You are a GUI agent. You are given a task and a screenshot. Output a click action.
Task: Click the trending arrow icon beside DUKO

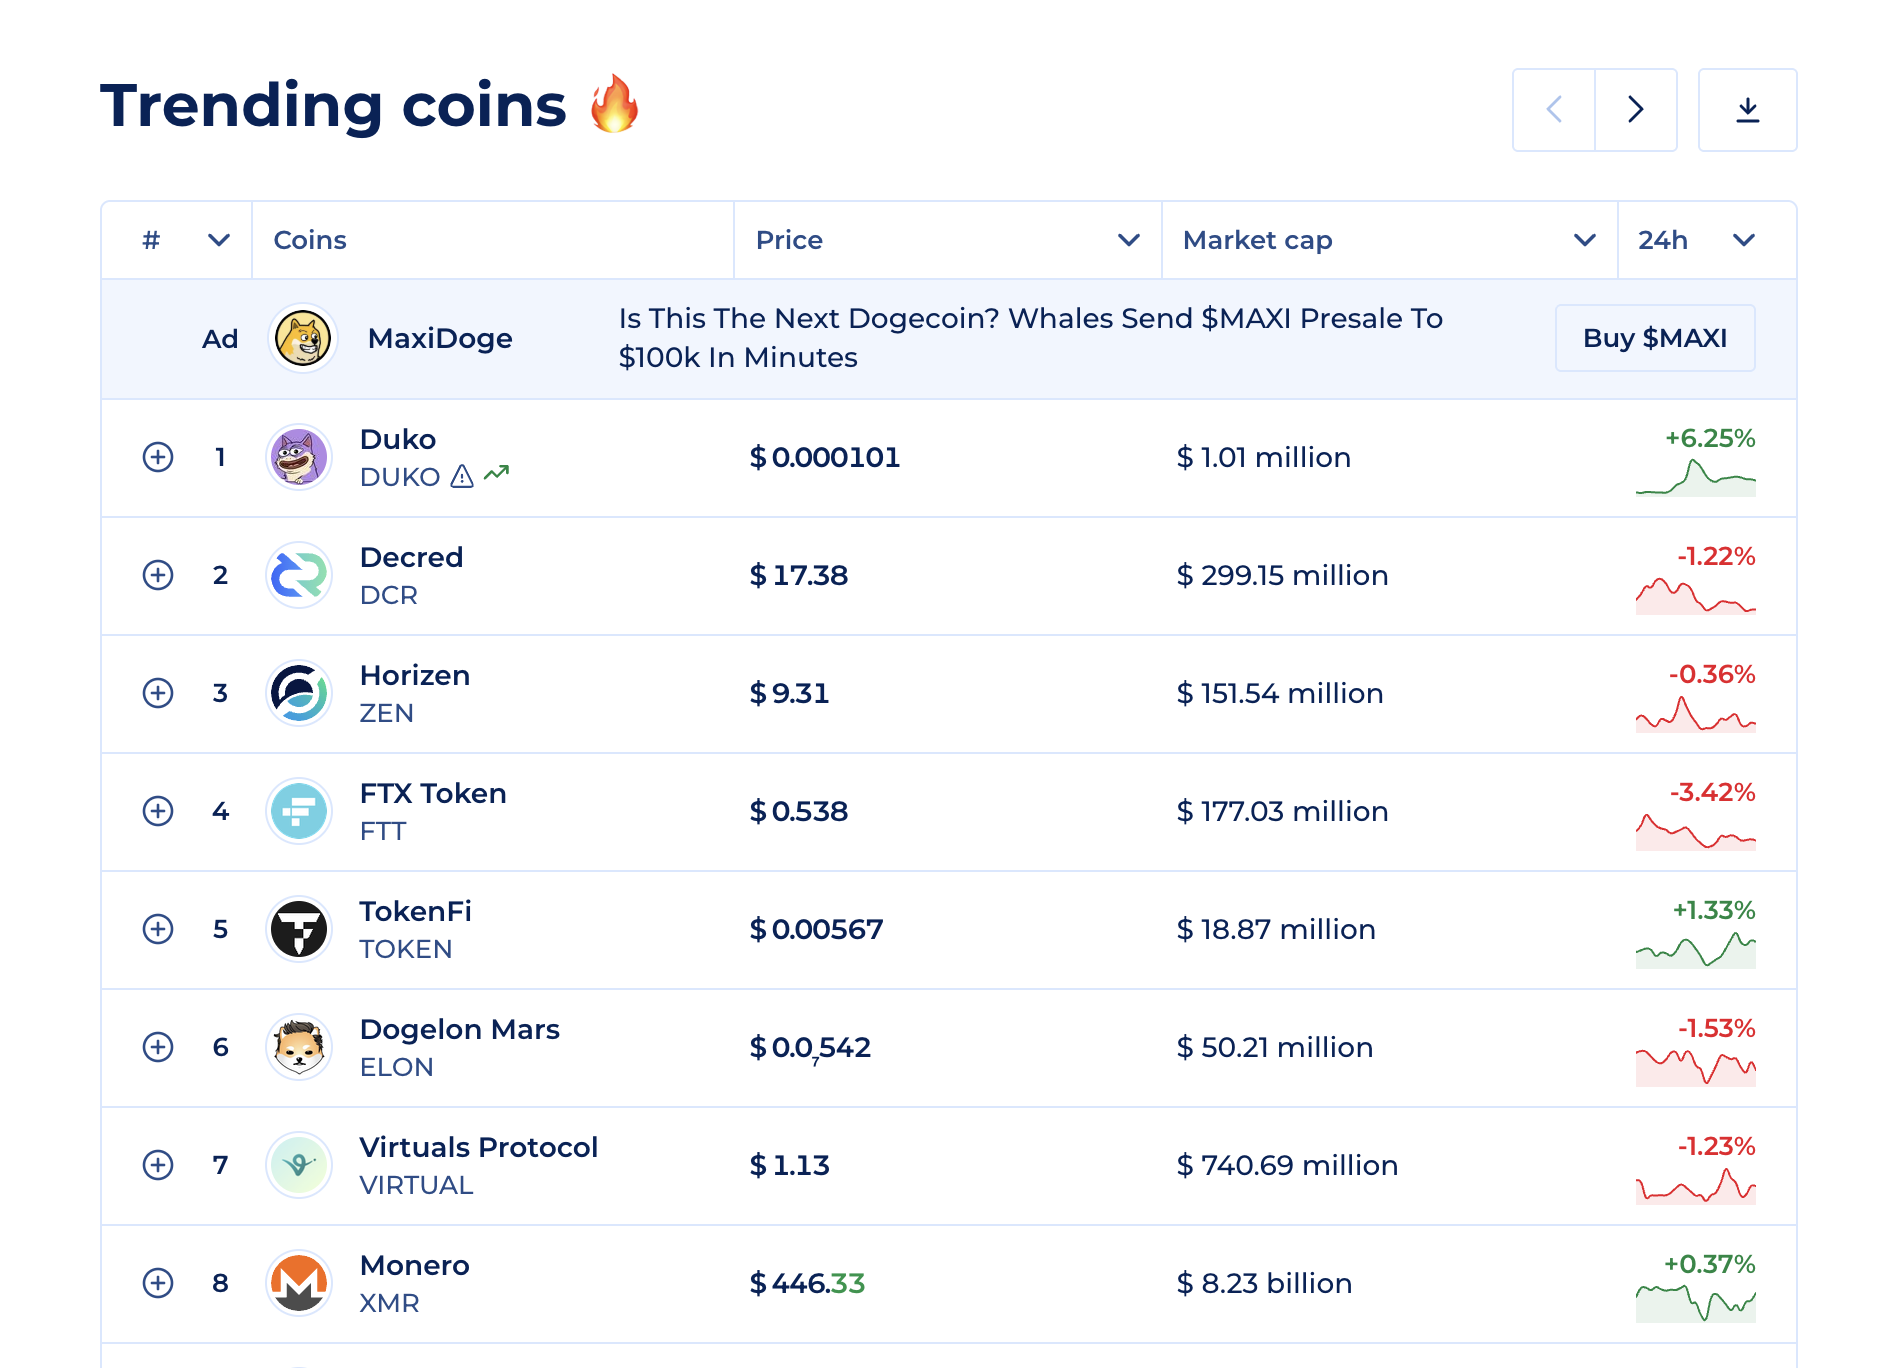497,473
